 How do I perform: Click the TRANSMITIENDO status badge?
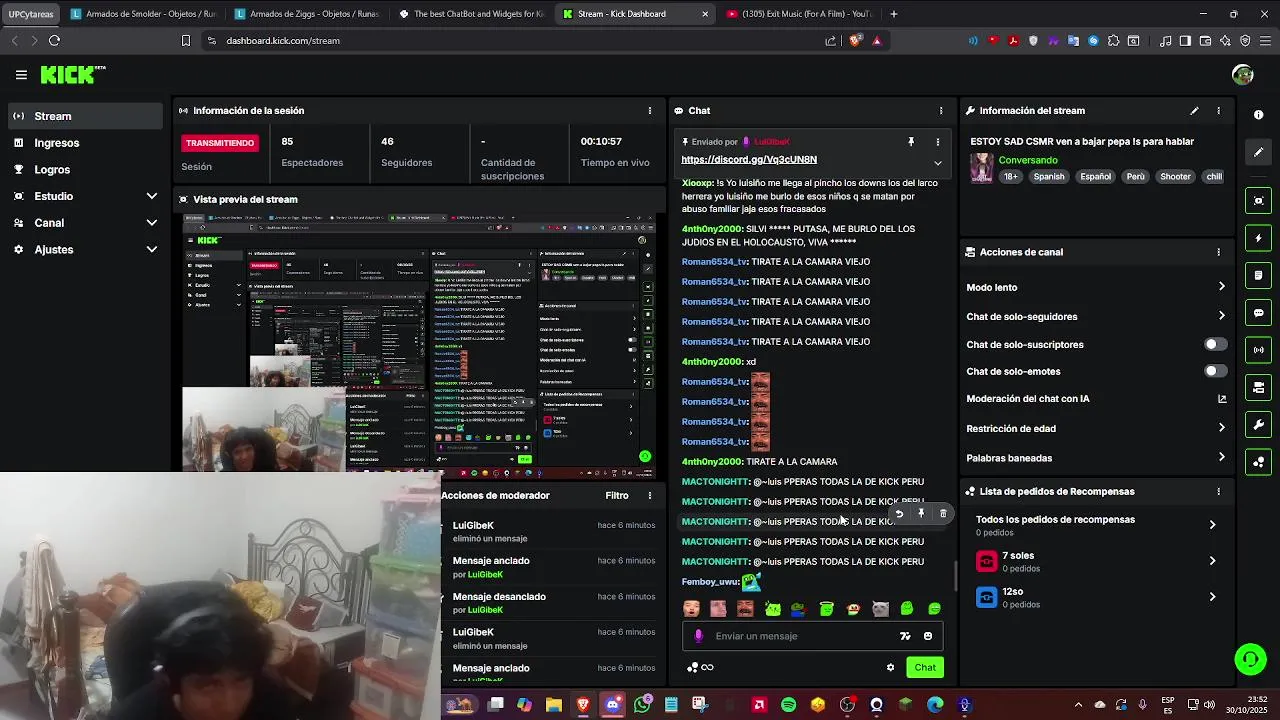point(220,143)
